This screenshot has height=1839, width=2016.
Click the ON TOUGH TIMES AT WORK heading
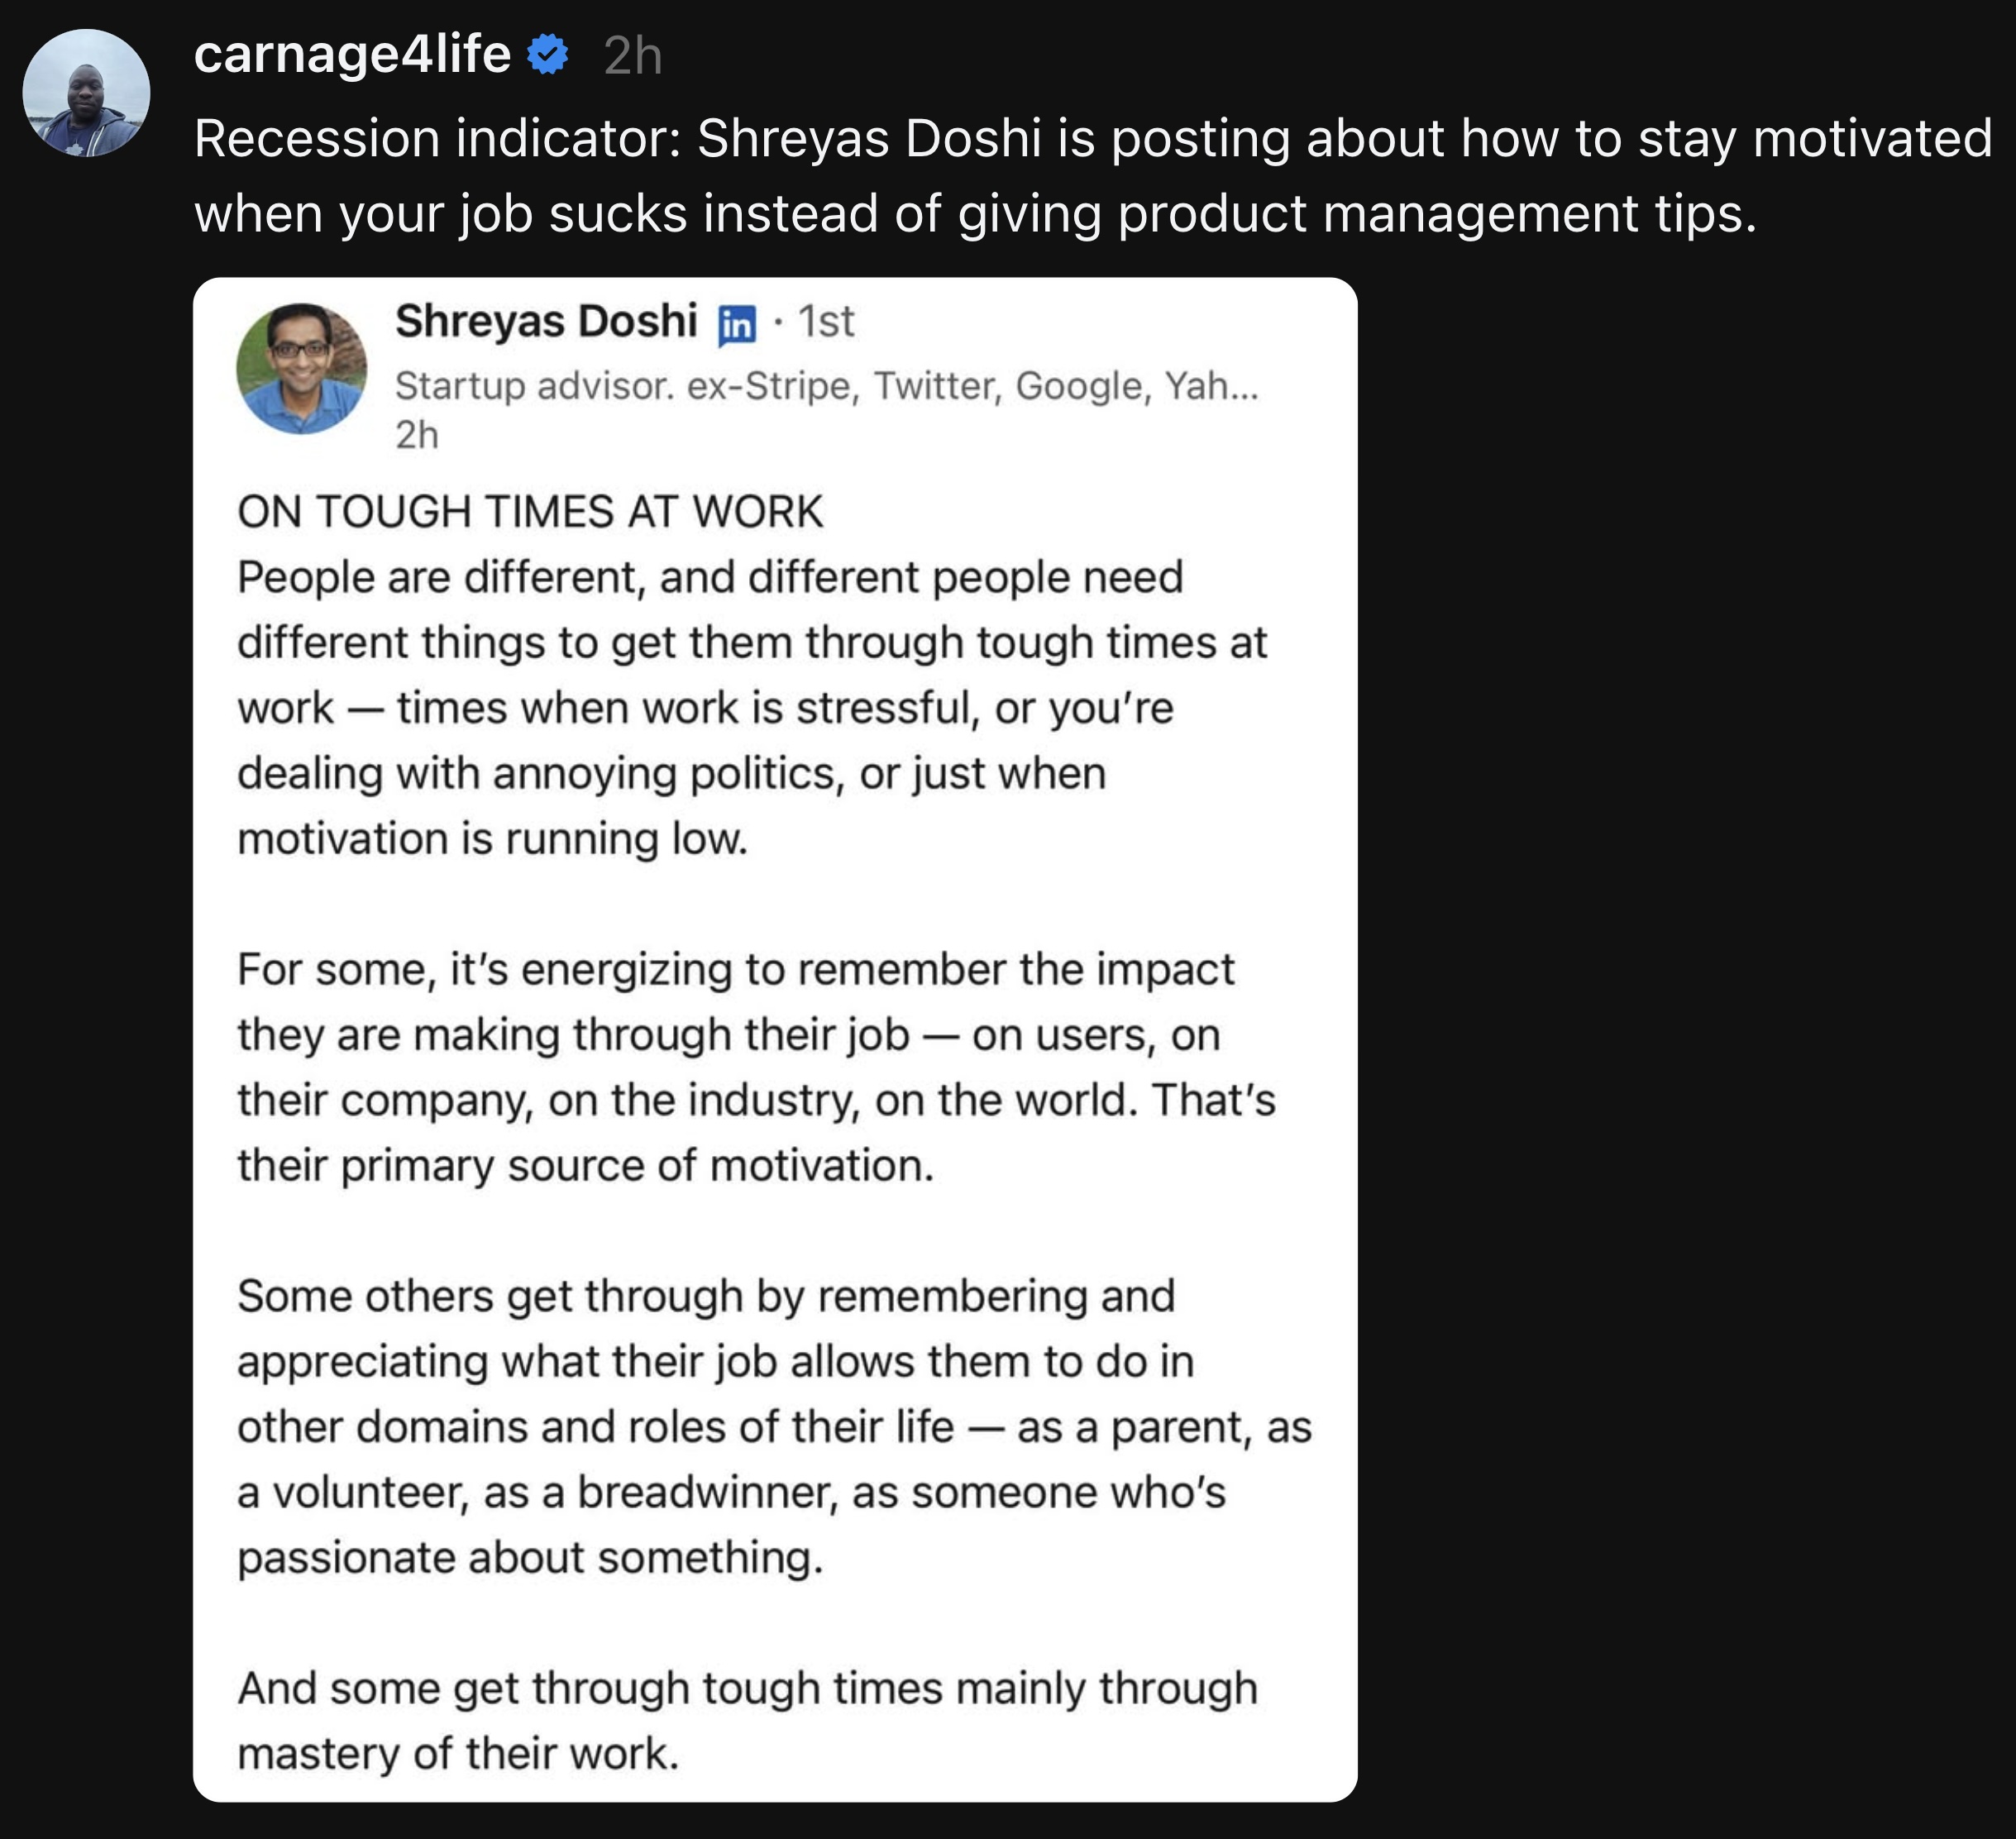pyautogui.click(x=530, y=512)
